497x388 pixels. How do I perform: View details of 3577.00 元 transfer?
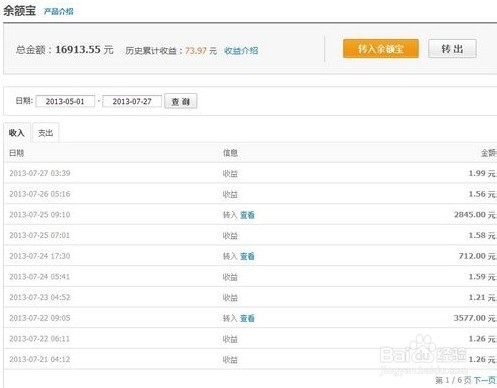247,318
